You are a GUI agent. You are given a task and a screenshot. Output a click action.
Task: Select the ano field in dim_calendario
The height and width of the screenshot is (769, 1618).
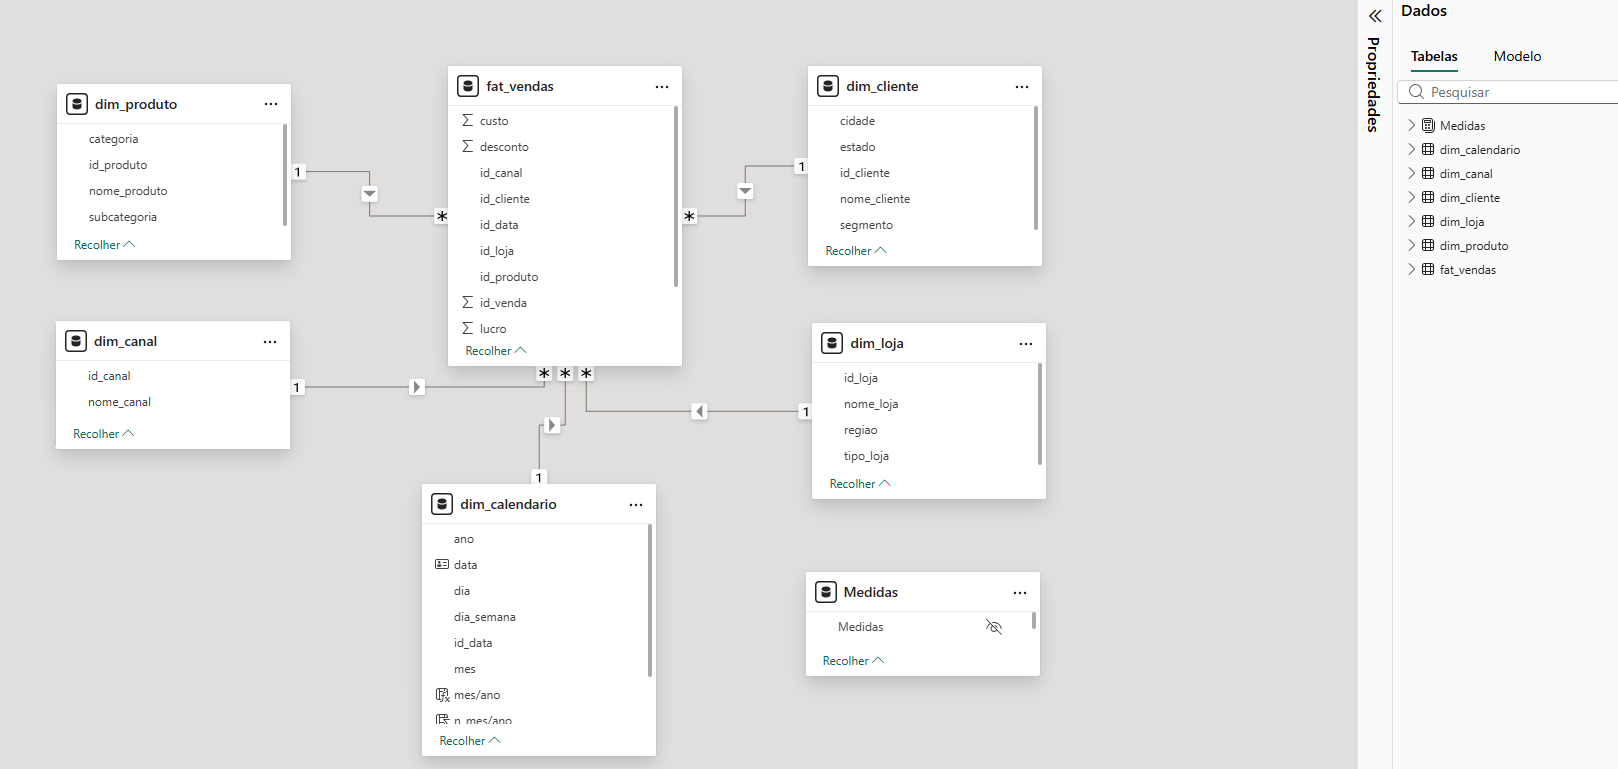point(463,539)
